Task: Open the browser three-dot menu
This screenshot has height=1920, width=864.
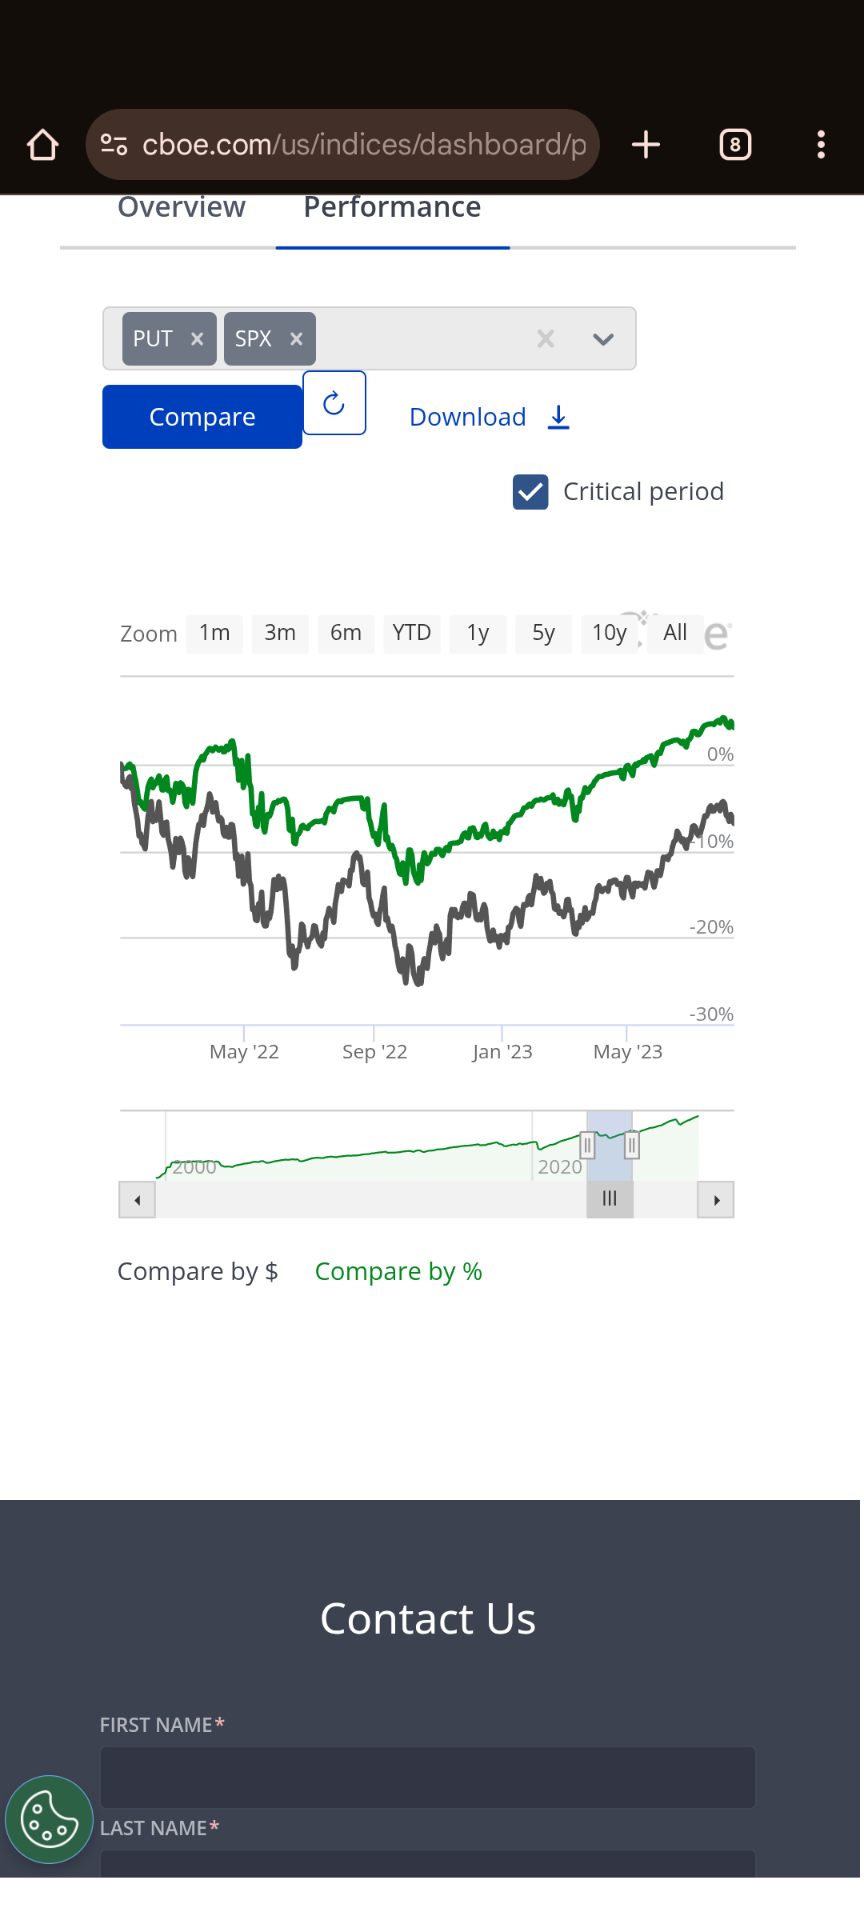Action: 821,145
